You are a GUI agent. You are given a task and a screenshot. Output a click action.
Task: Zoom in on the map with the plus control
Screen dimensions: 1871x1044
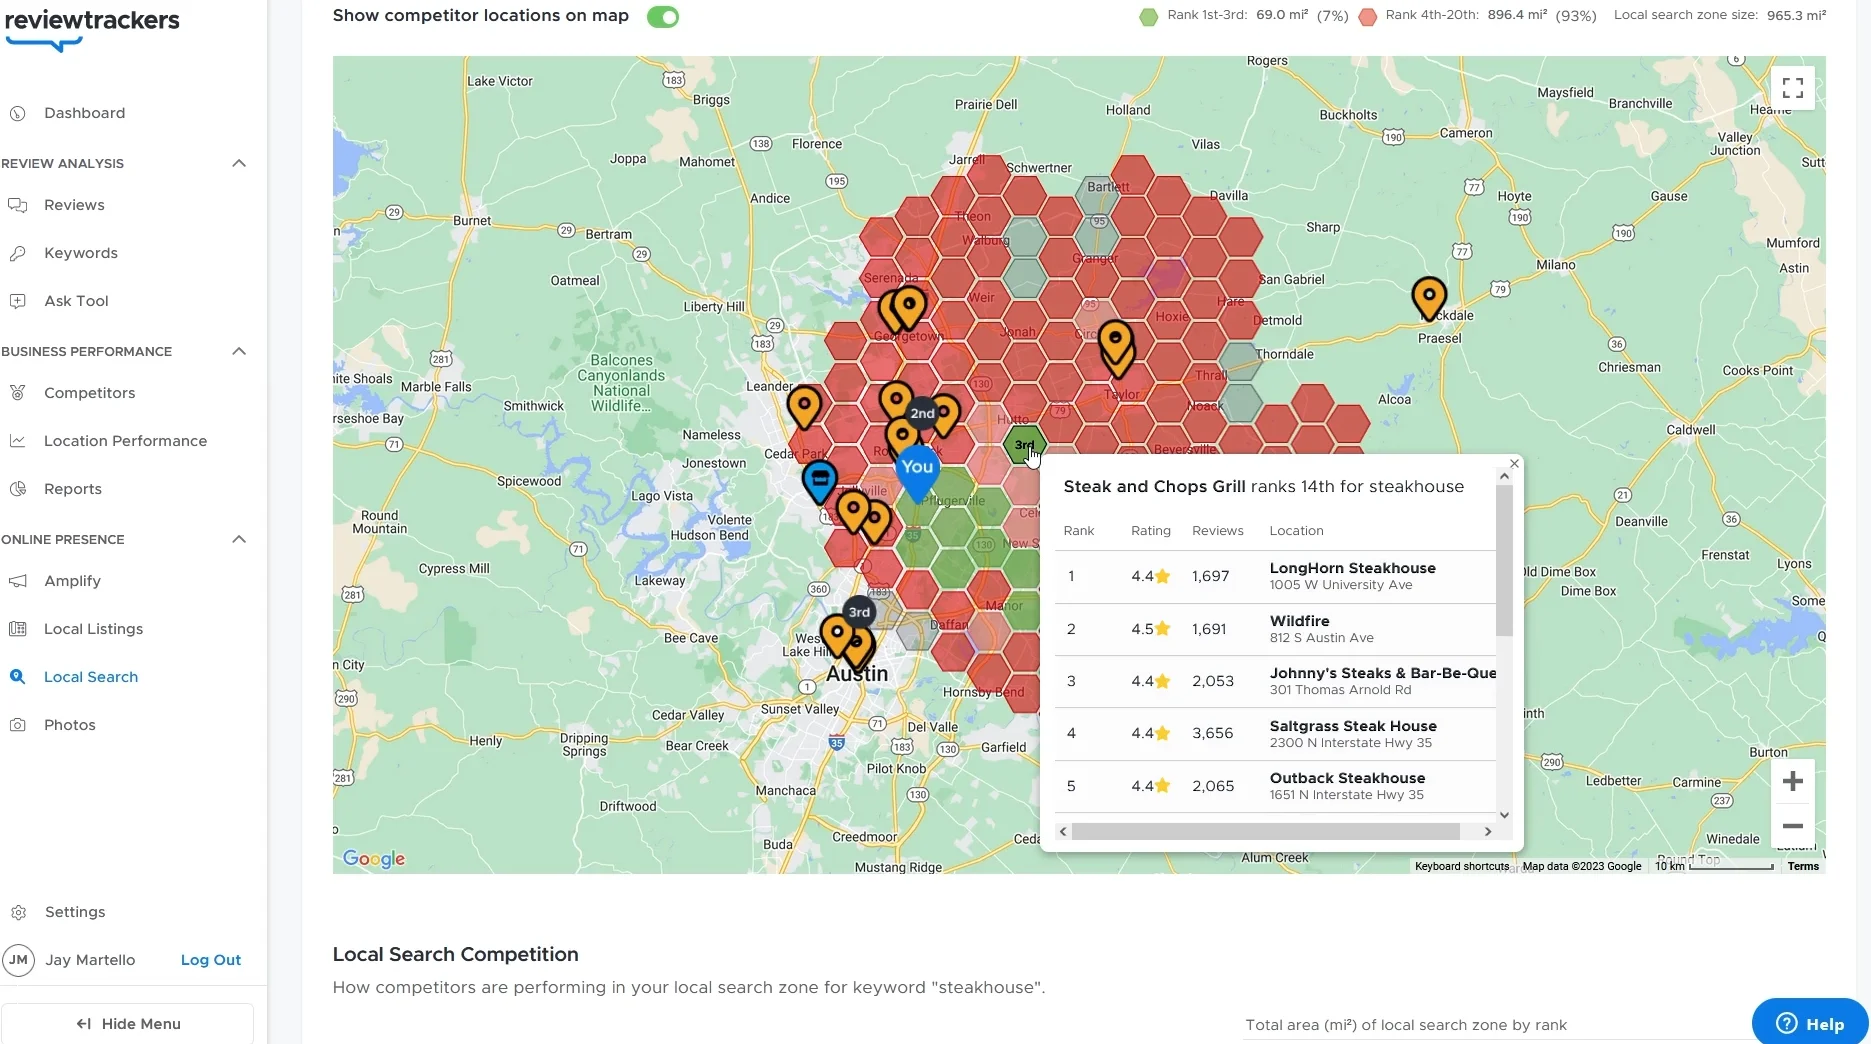coord(1792,780)
